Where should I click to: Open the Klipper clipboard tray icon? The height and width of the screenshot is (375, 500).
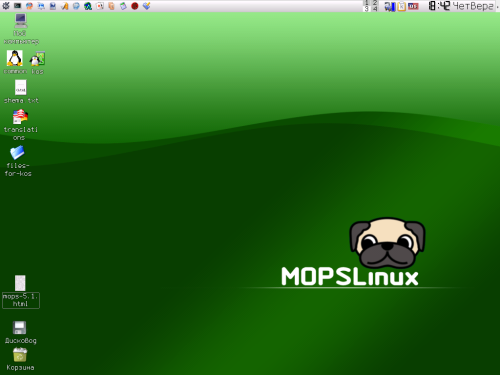click(x=402, y=6)
